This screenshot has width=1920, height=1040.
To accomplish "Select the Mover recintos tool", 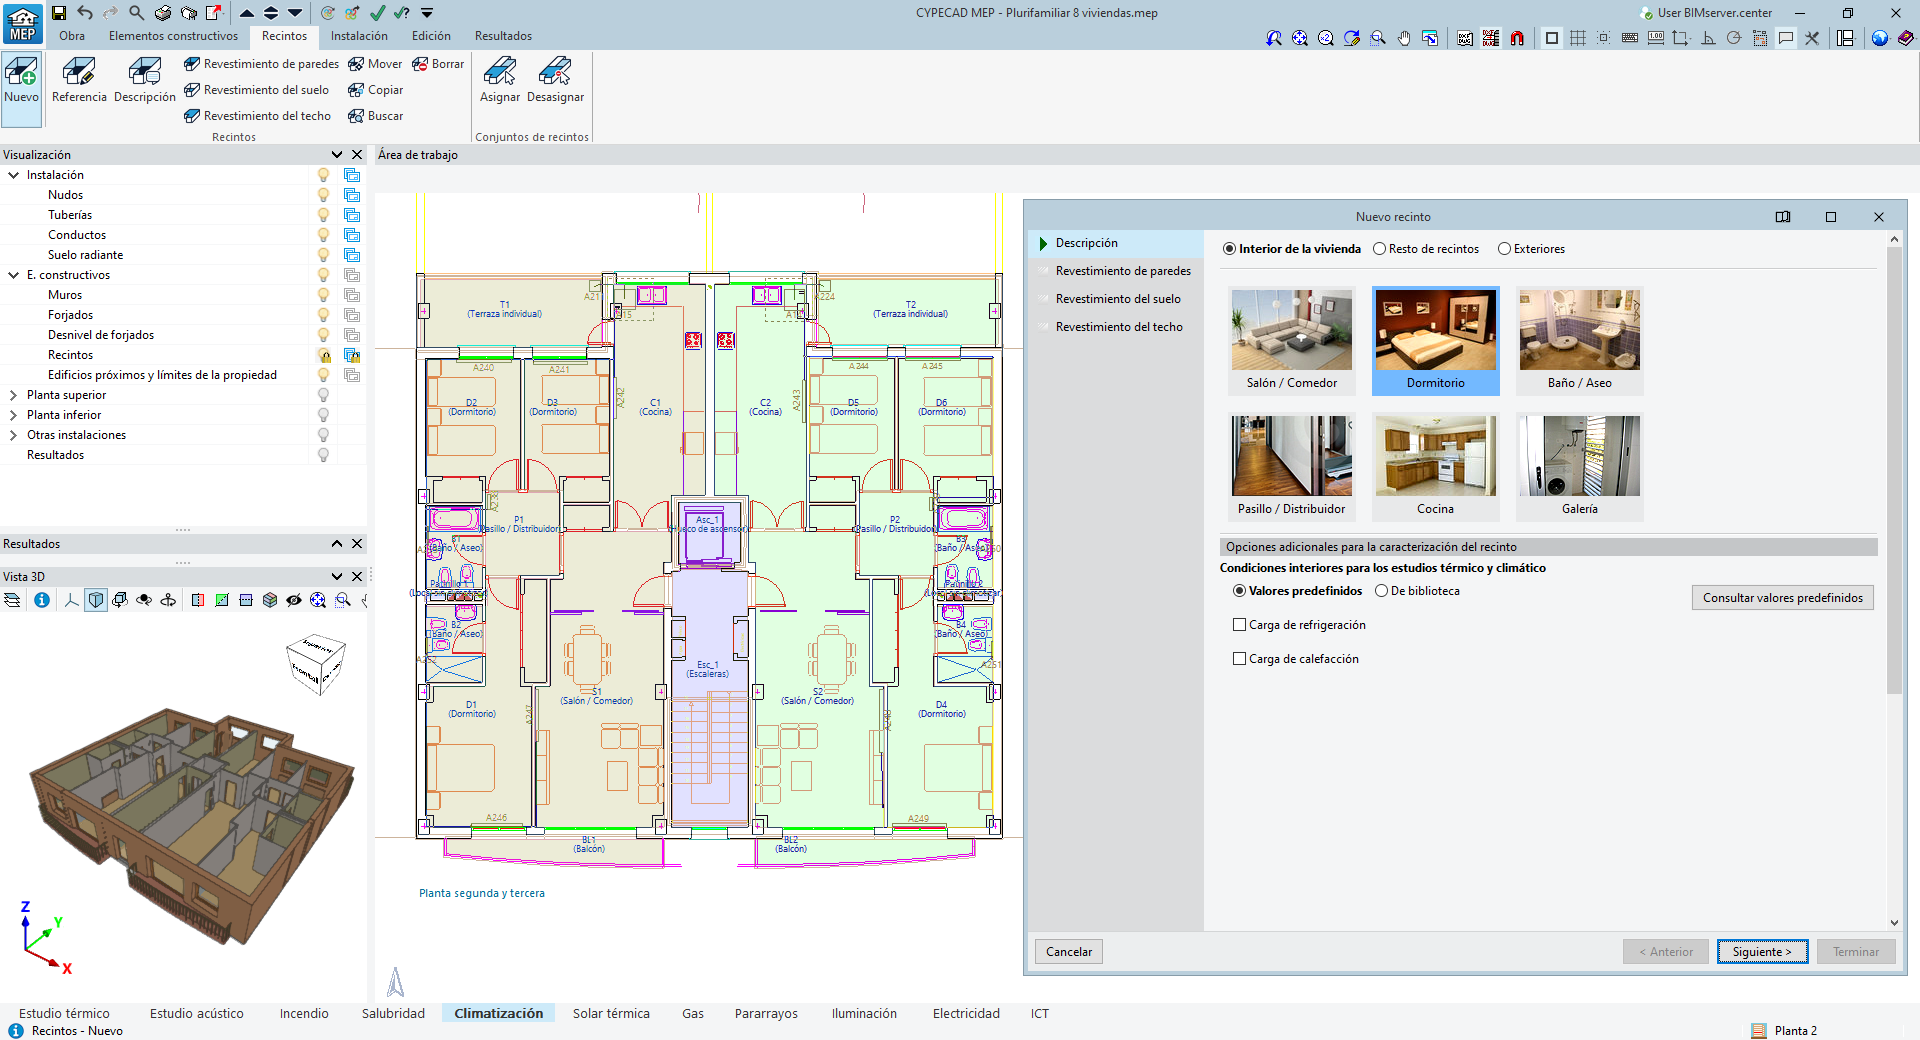I will click(x=375, y=64).
